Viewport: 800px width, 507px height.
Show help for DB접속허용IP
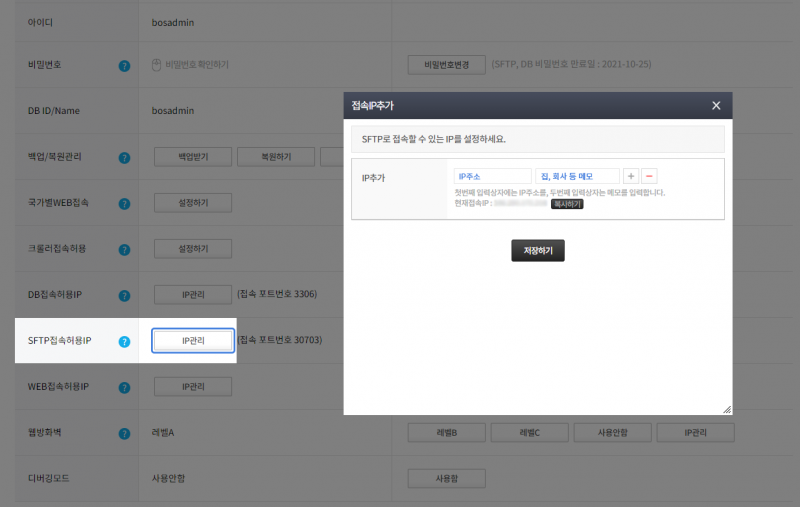click(x=124, y=296)
